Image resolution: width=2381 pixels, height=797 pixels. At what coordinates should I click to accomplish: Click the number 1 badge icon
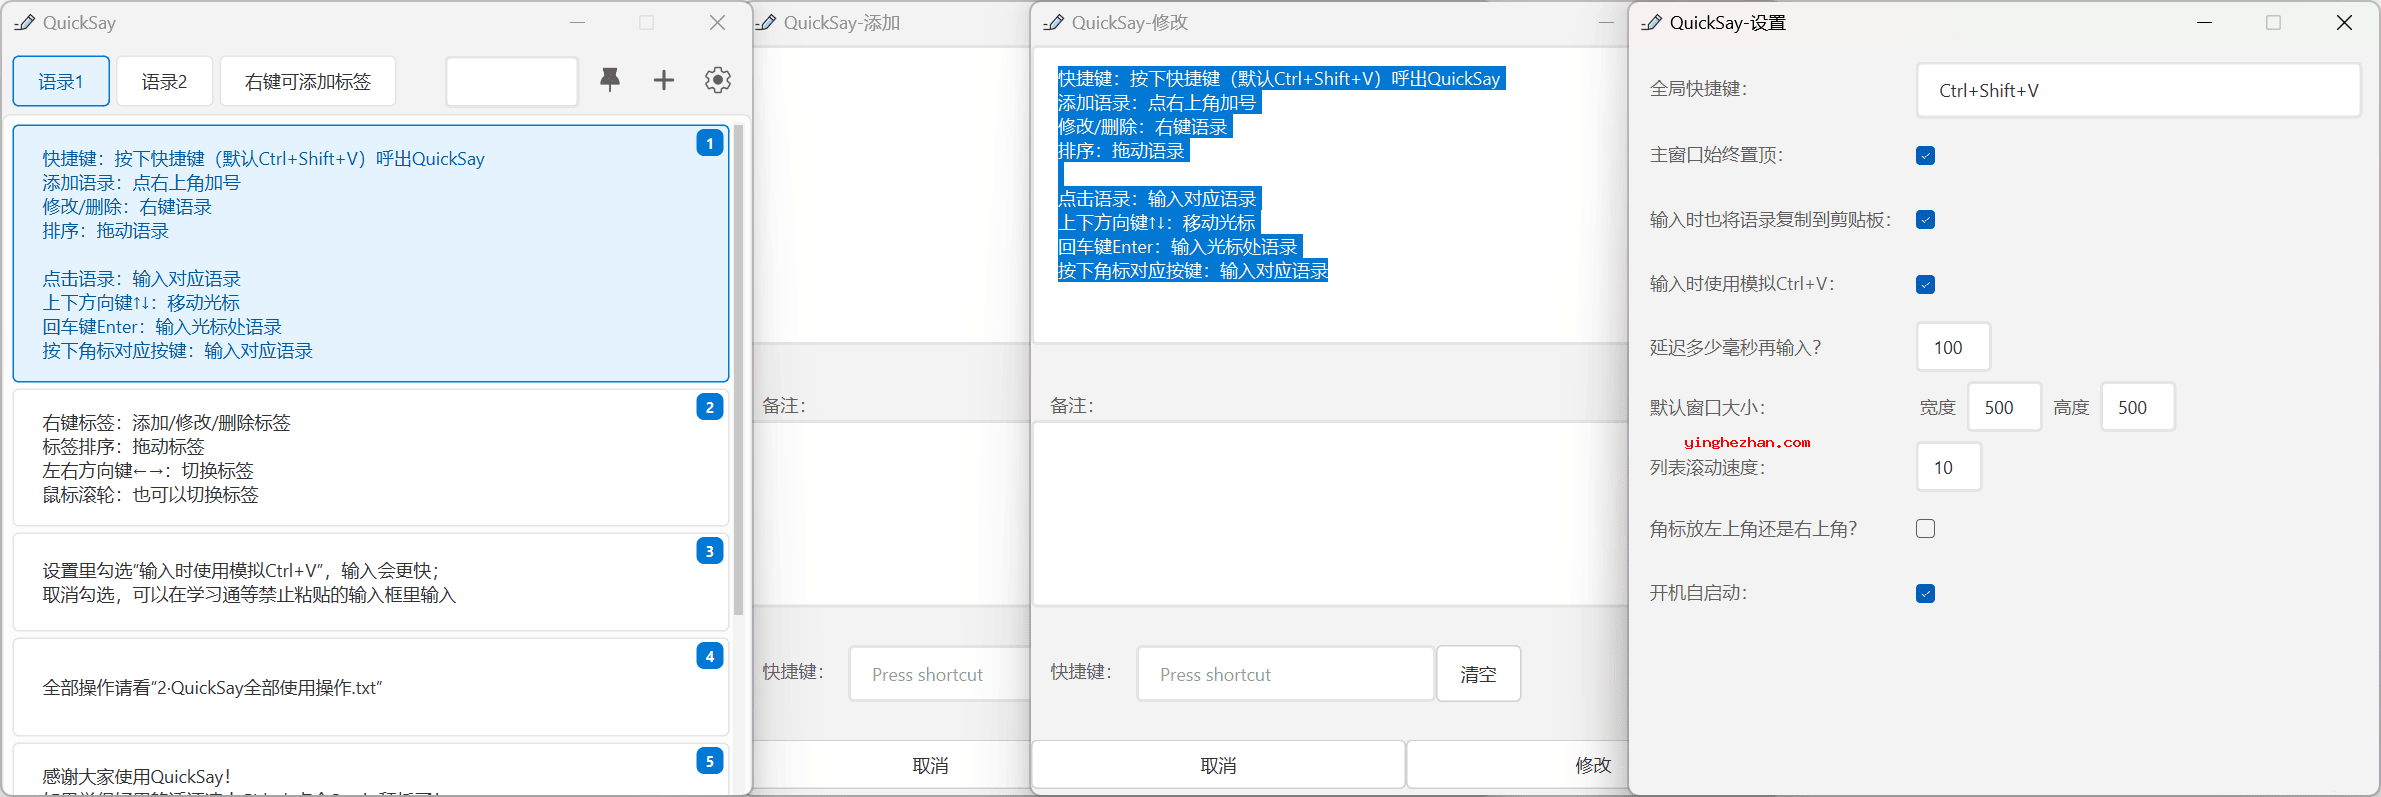click(x=709, y=143)
